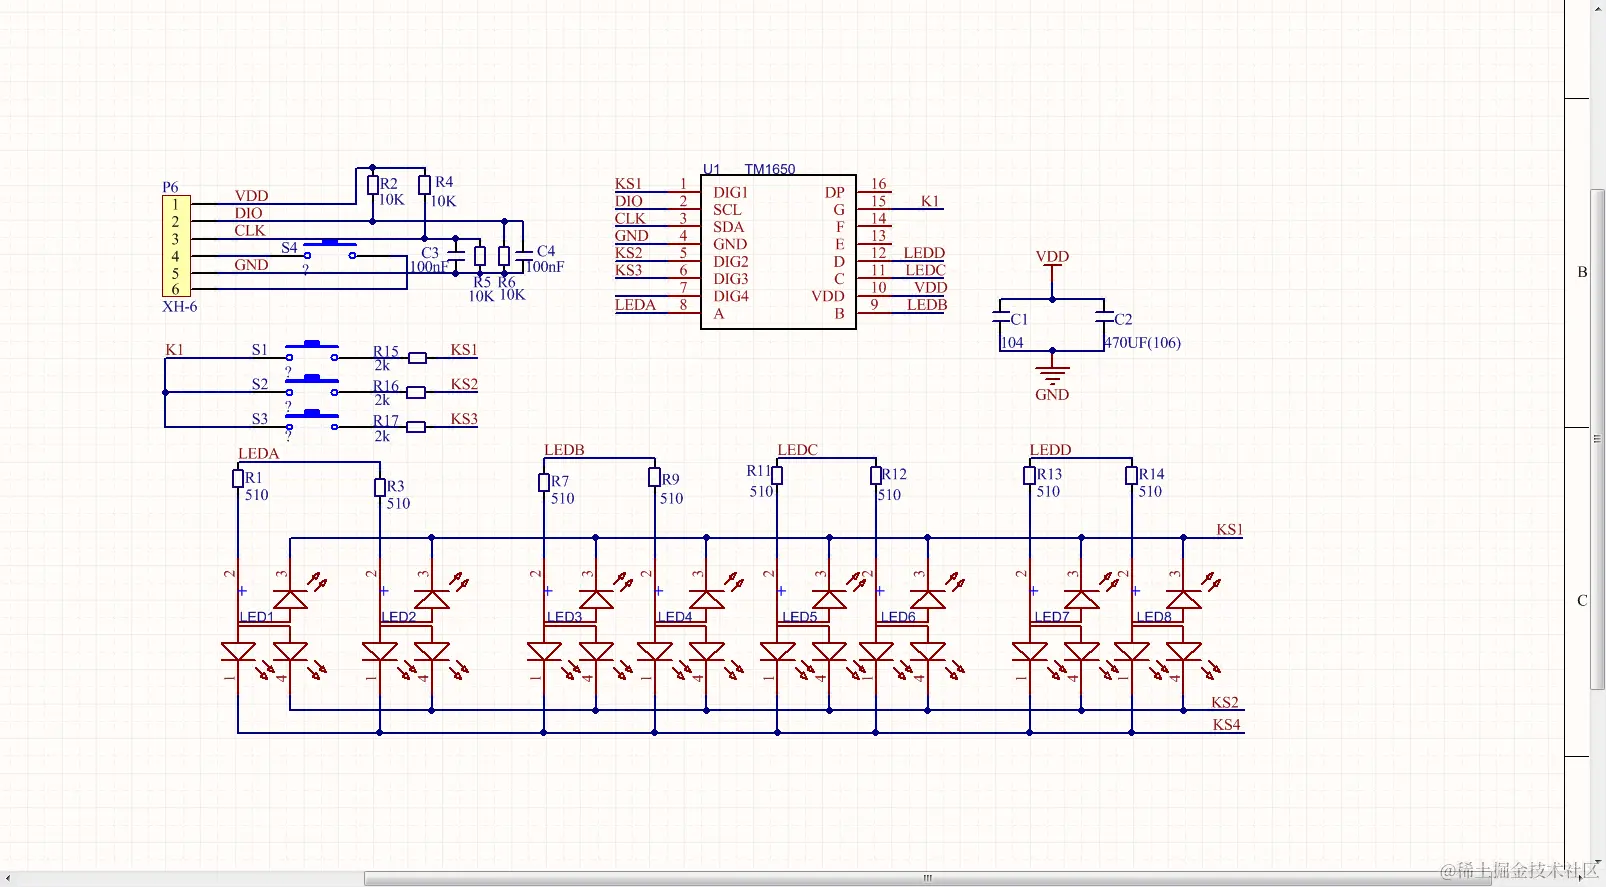
Task: Select resistor R16 2k symbol
Action: (416, 393)
